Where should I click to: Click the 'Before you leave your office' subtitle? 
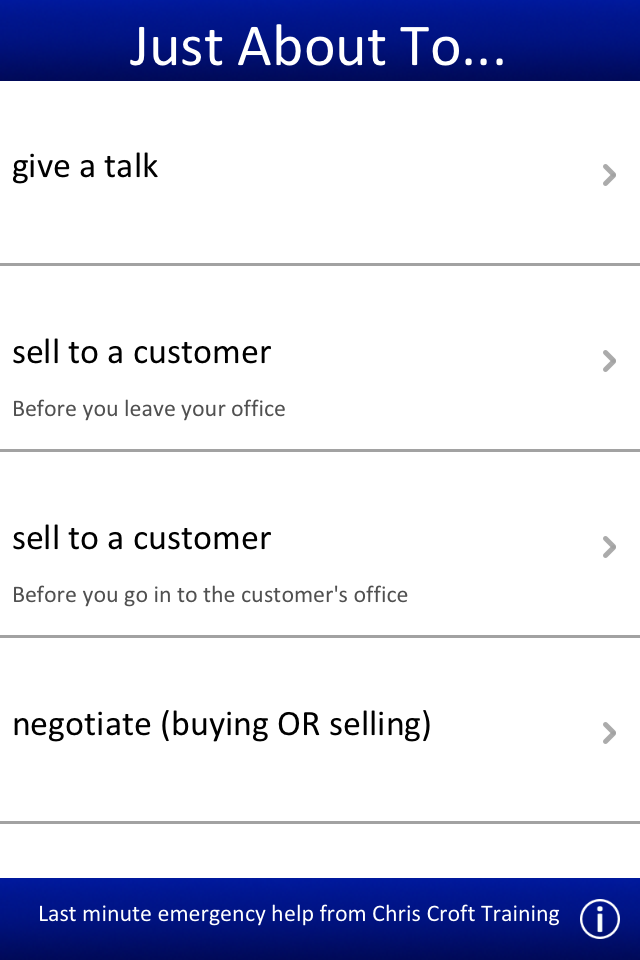tap(148, 409)
